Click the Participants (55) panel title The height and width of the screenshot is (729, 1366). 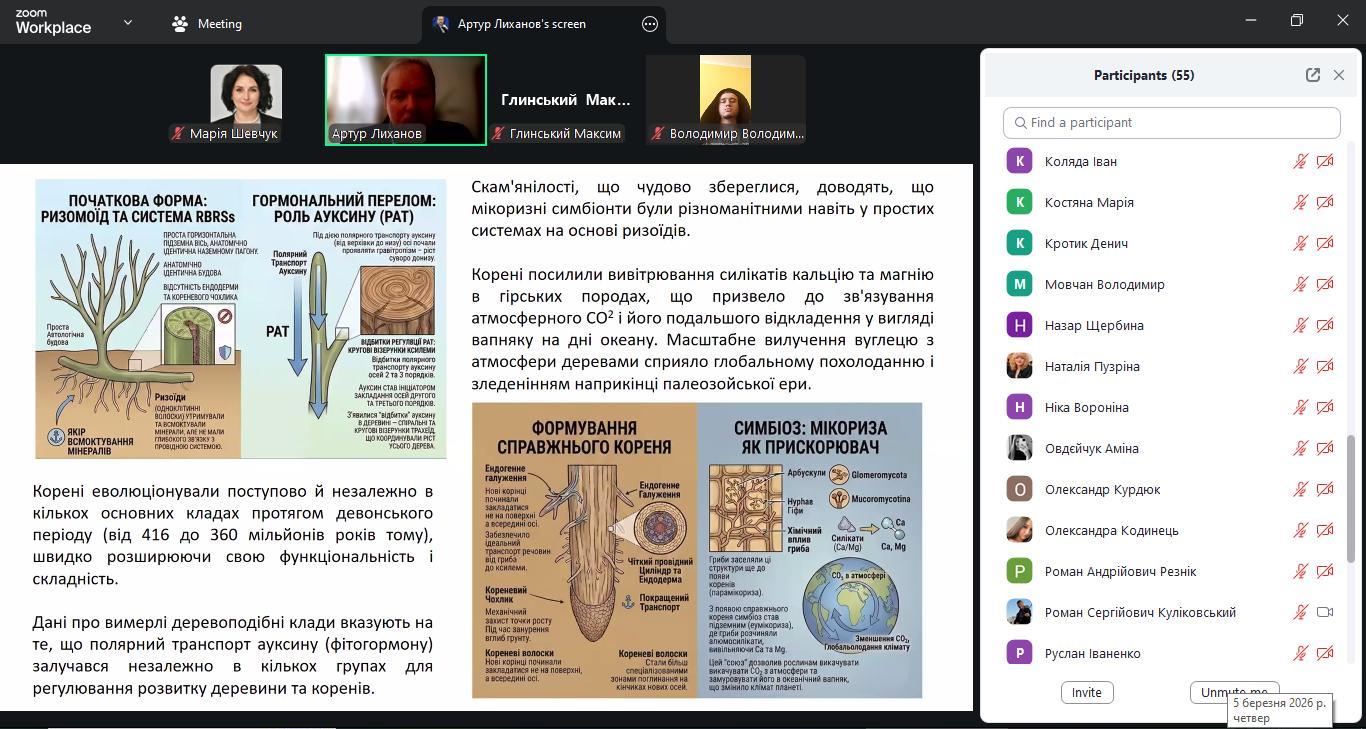coord(1144,75)
